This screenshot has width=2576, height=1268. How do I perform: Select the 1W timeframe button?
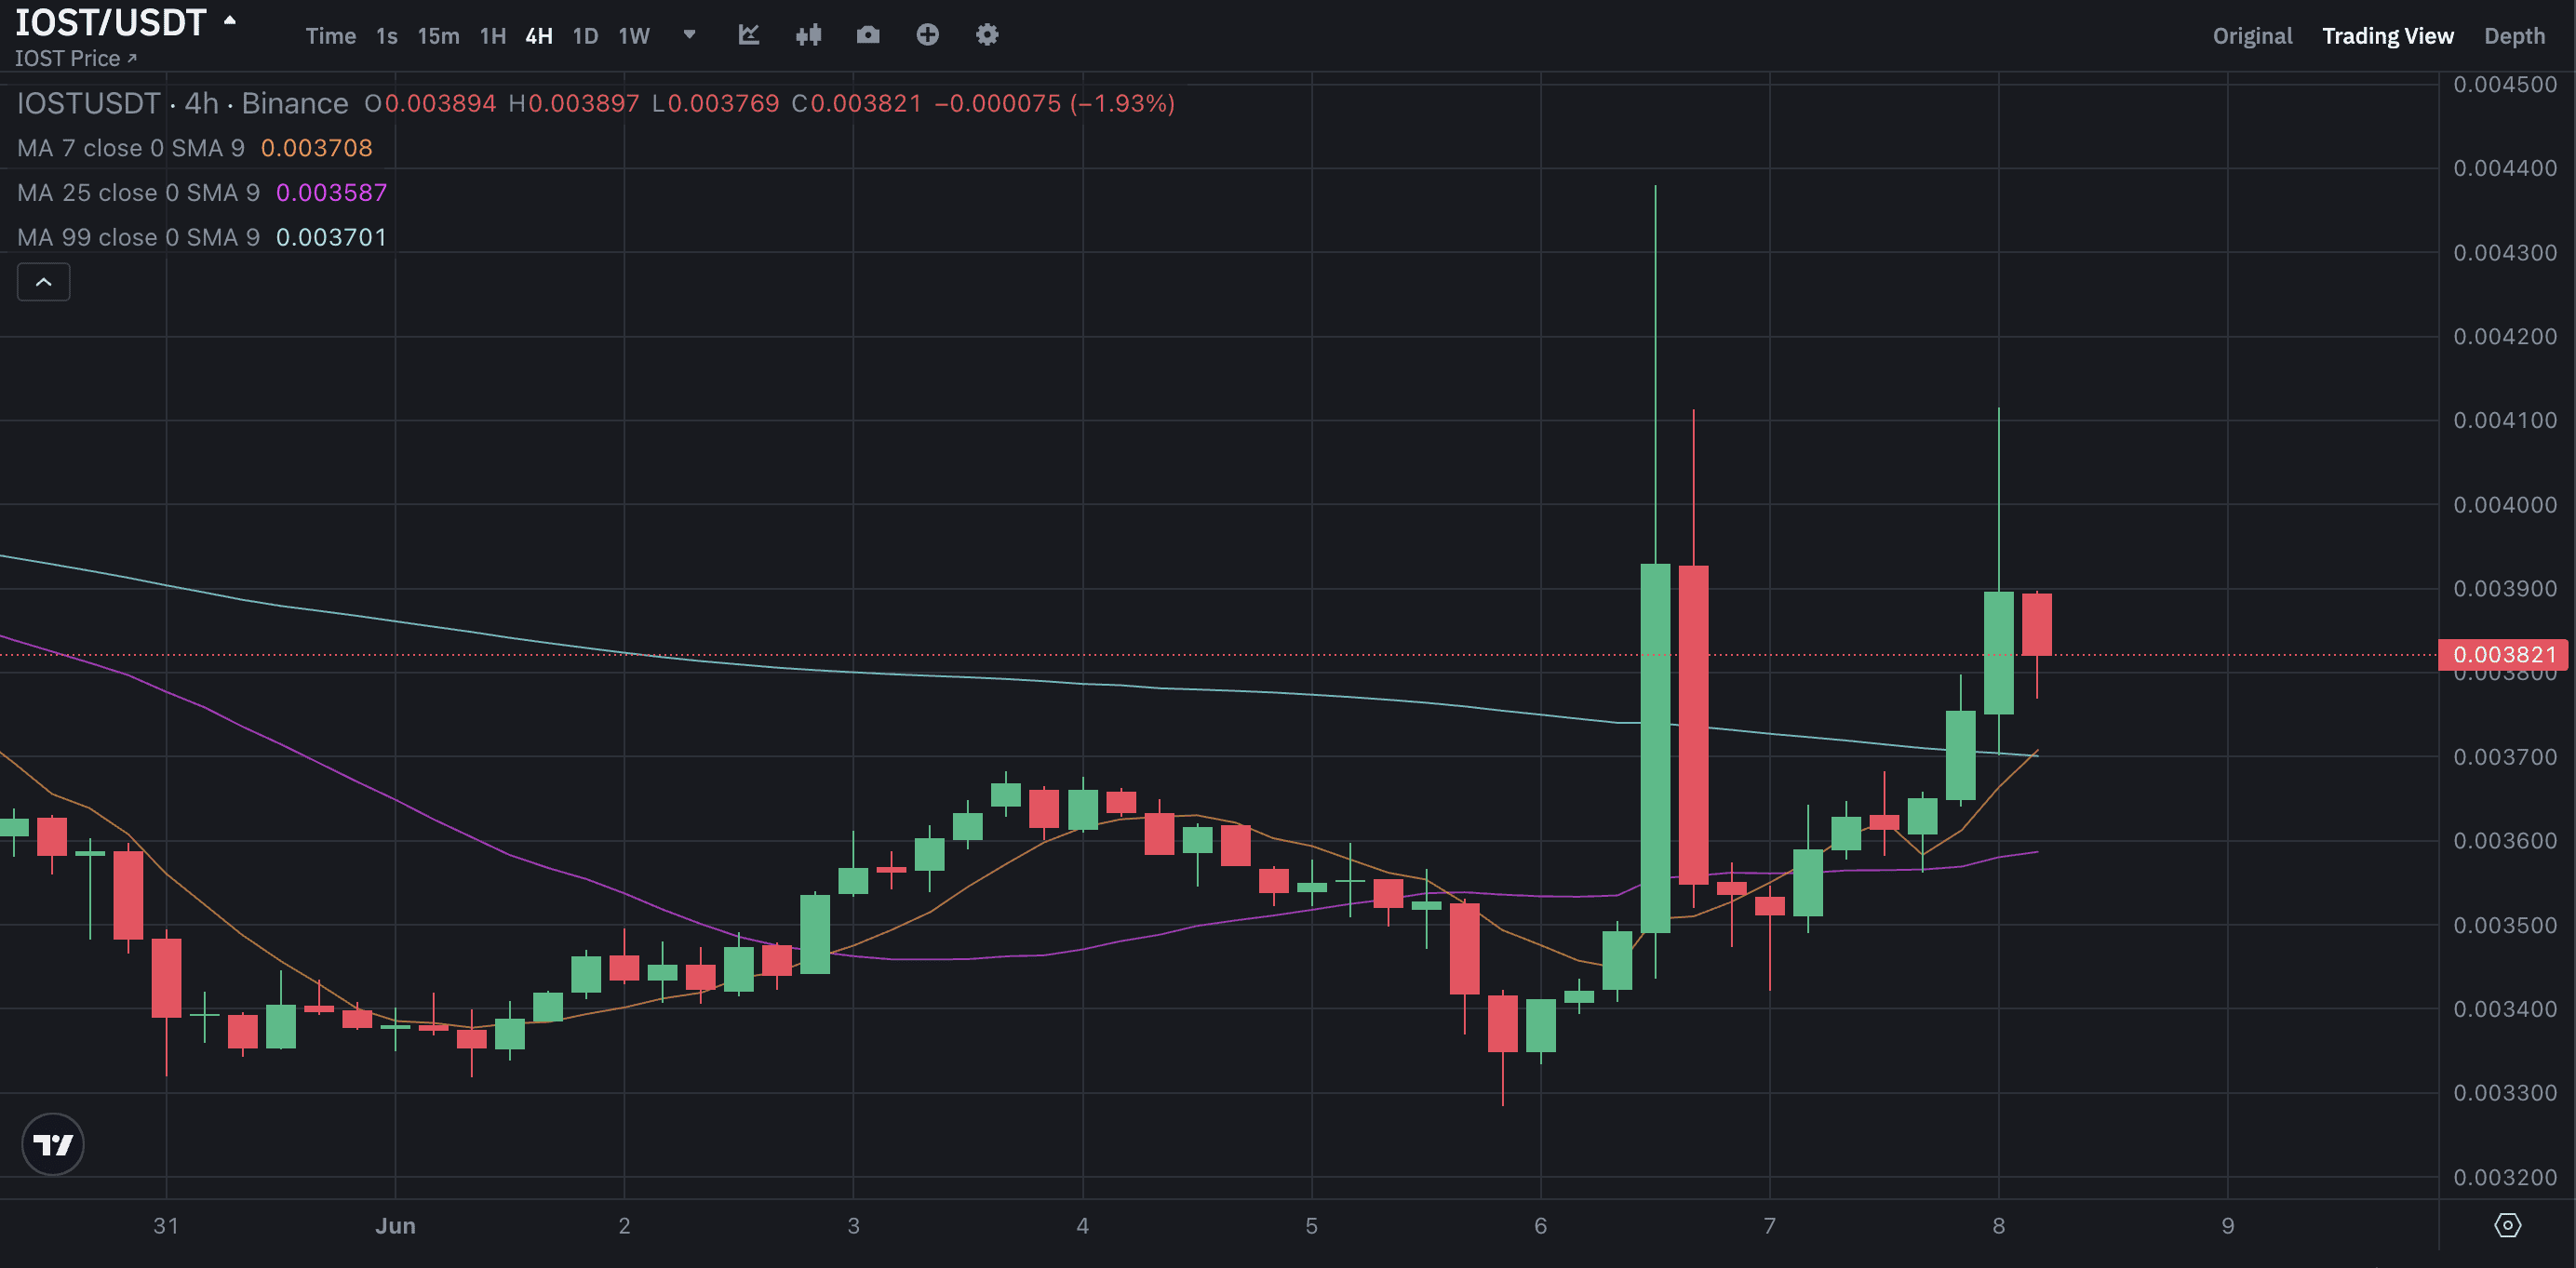pos(634,36)
